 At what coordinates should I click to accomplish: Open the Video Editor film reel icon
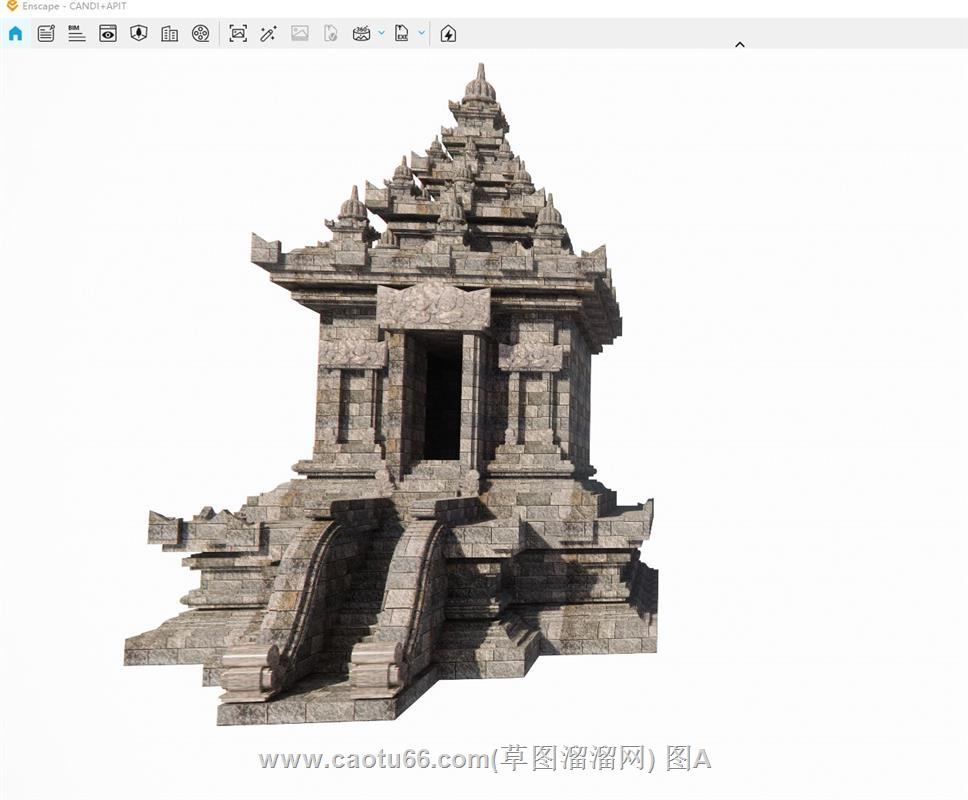(201, 33)
